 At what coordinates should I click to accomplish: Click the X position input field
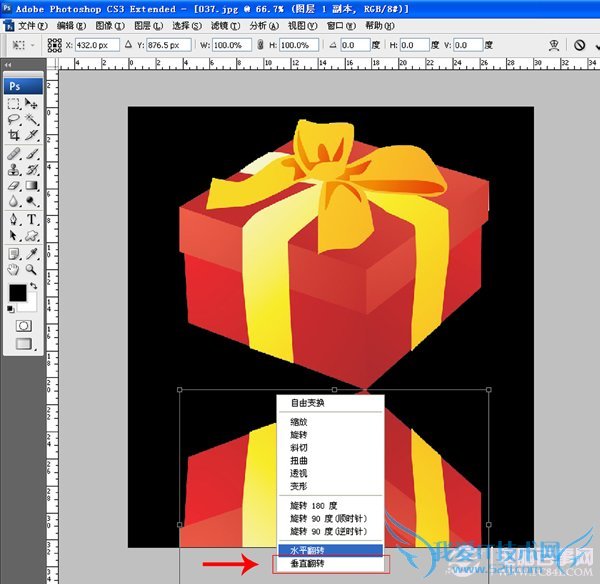coord(97,45)
